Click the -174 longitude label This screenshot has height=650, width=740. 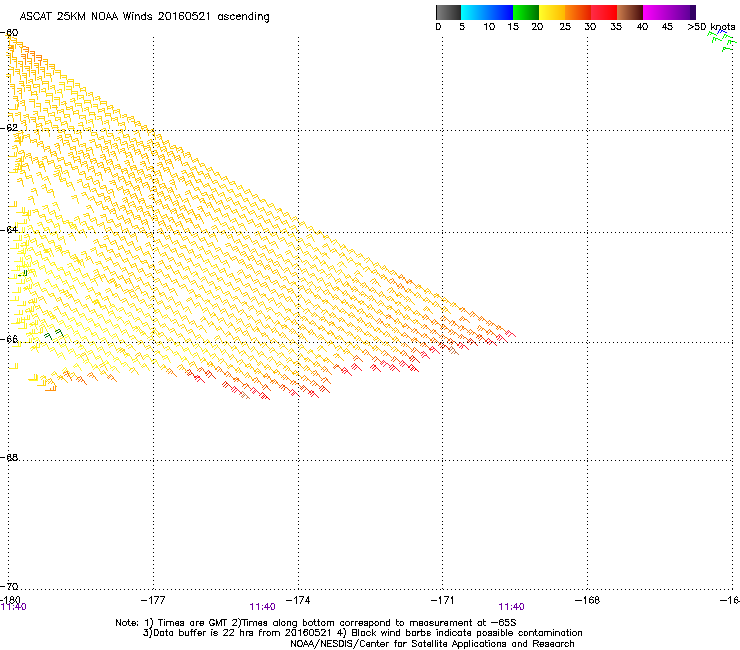click(298, 600)
